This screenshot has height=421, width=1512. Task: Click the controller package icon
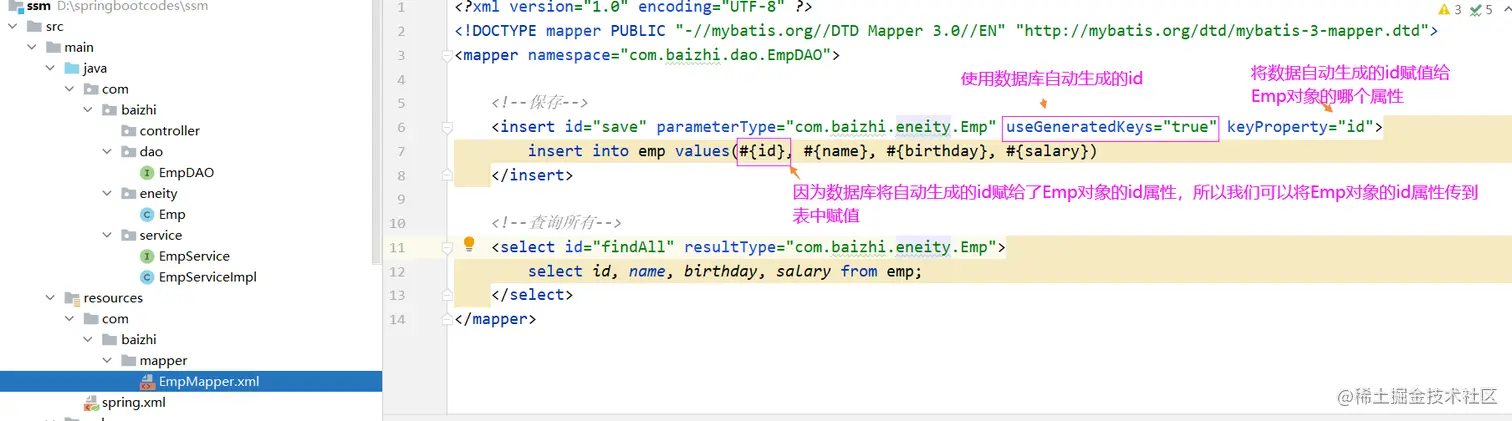(x=128, y=131)
